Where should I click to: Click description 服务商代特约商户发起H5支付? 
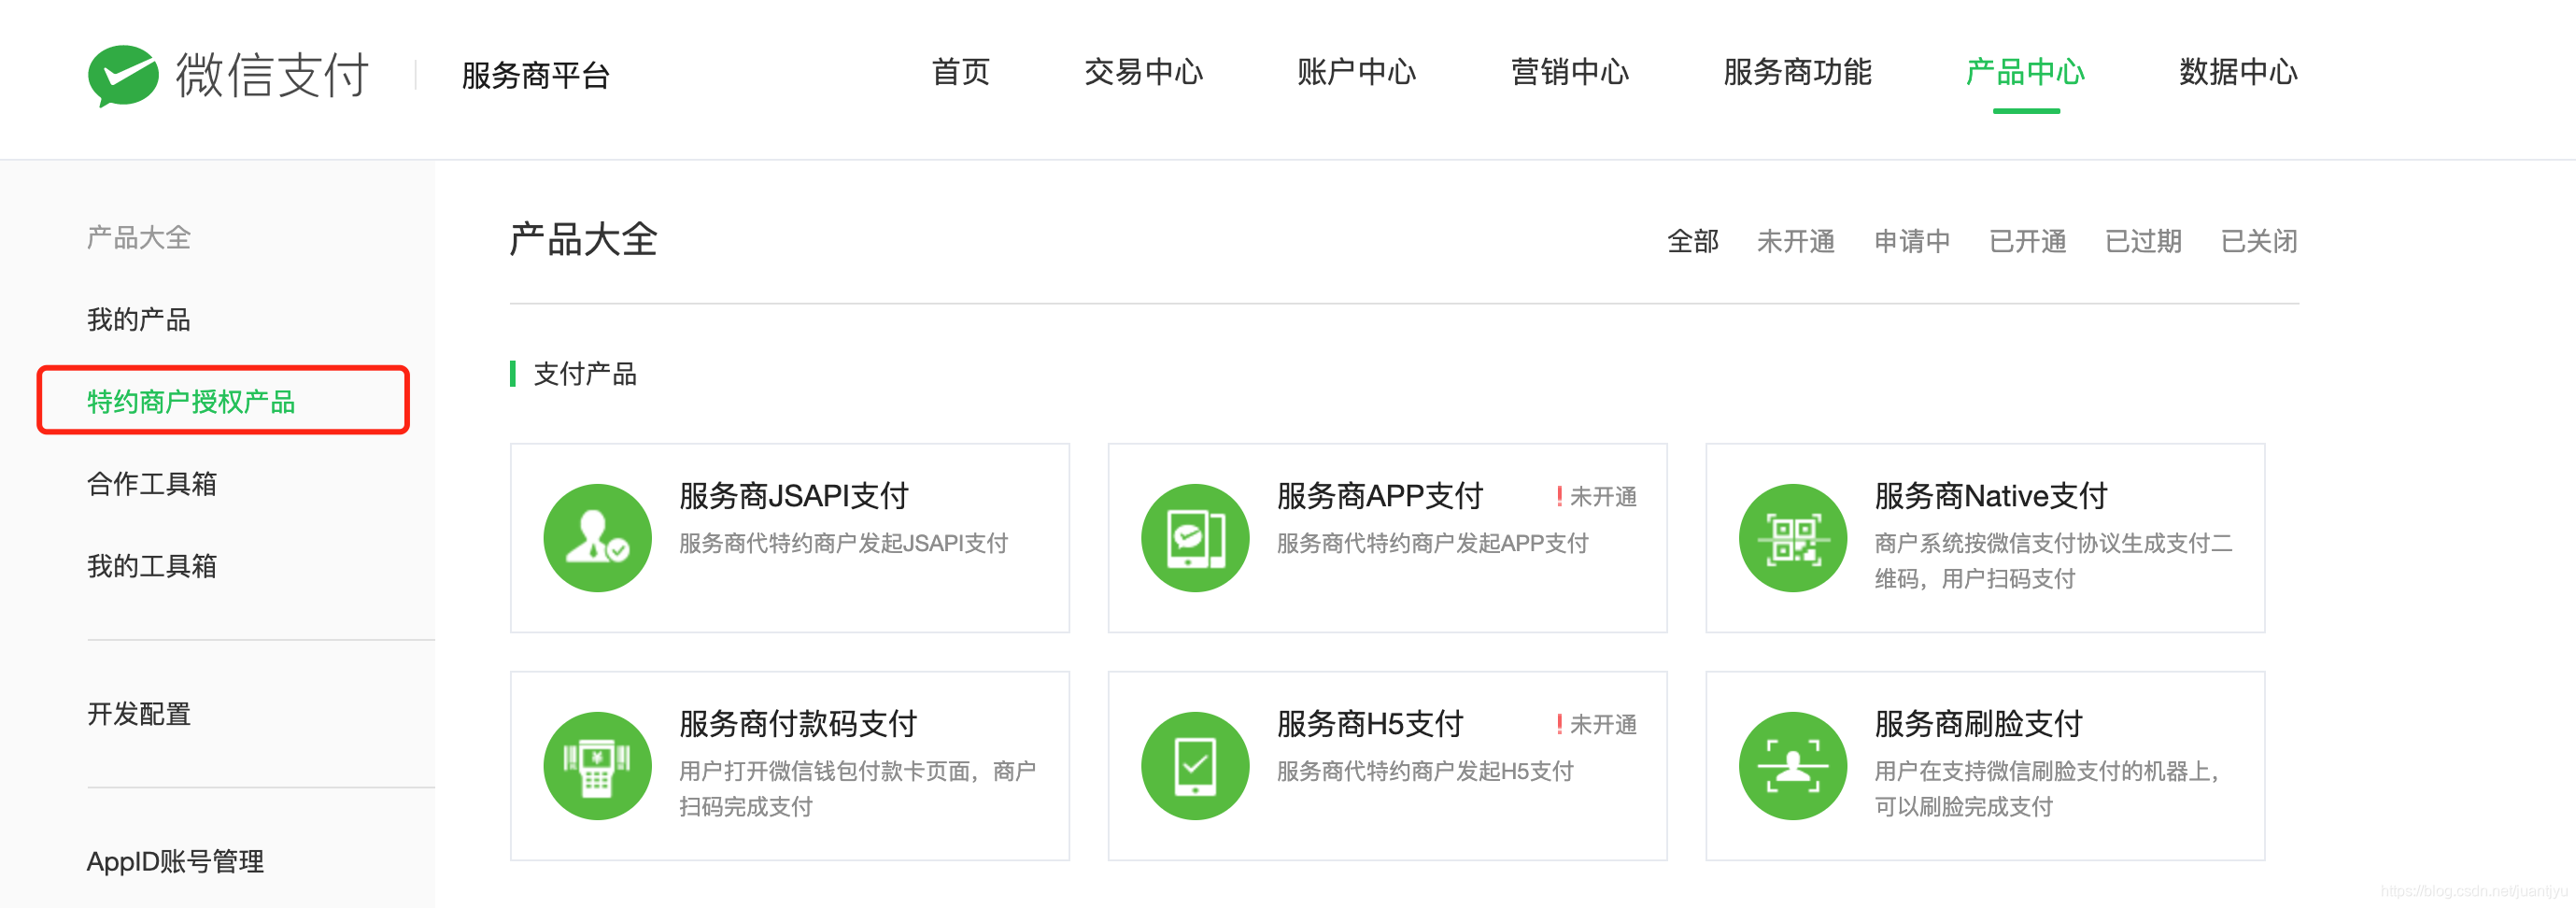click(1425, 771)
